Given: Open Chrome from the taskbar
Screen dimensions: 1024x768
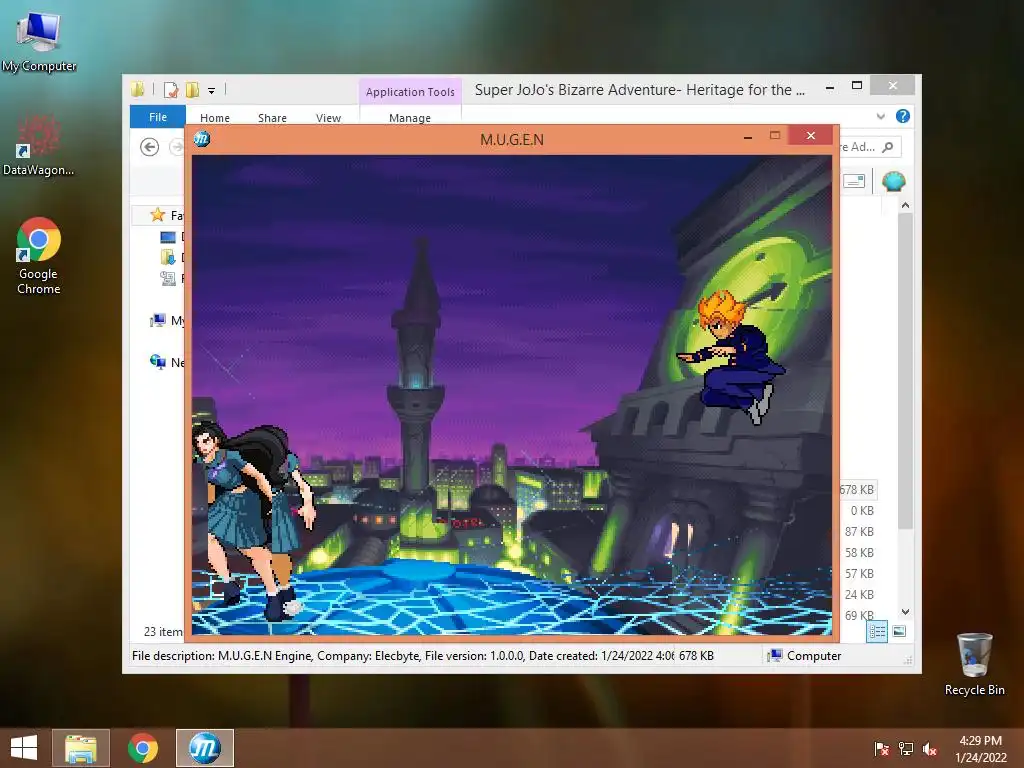Looking at the screenshot, I should pos(142,748).
